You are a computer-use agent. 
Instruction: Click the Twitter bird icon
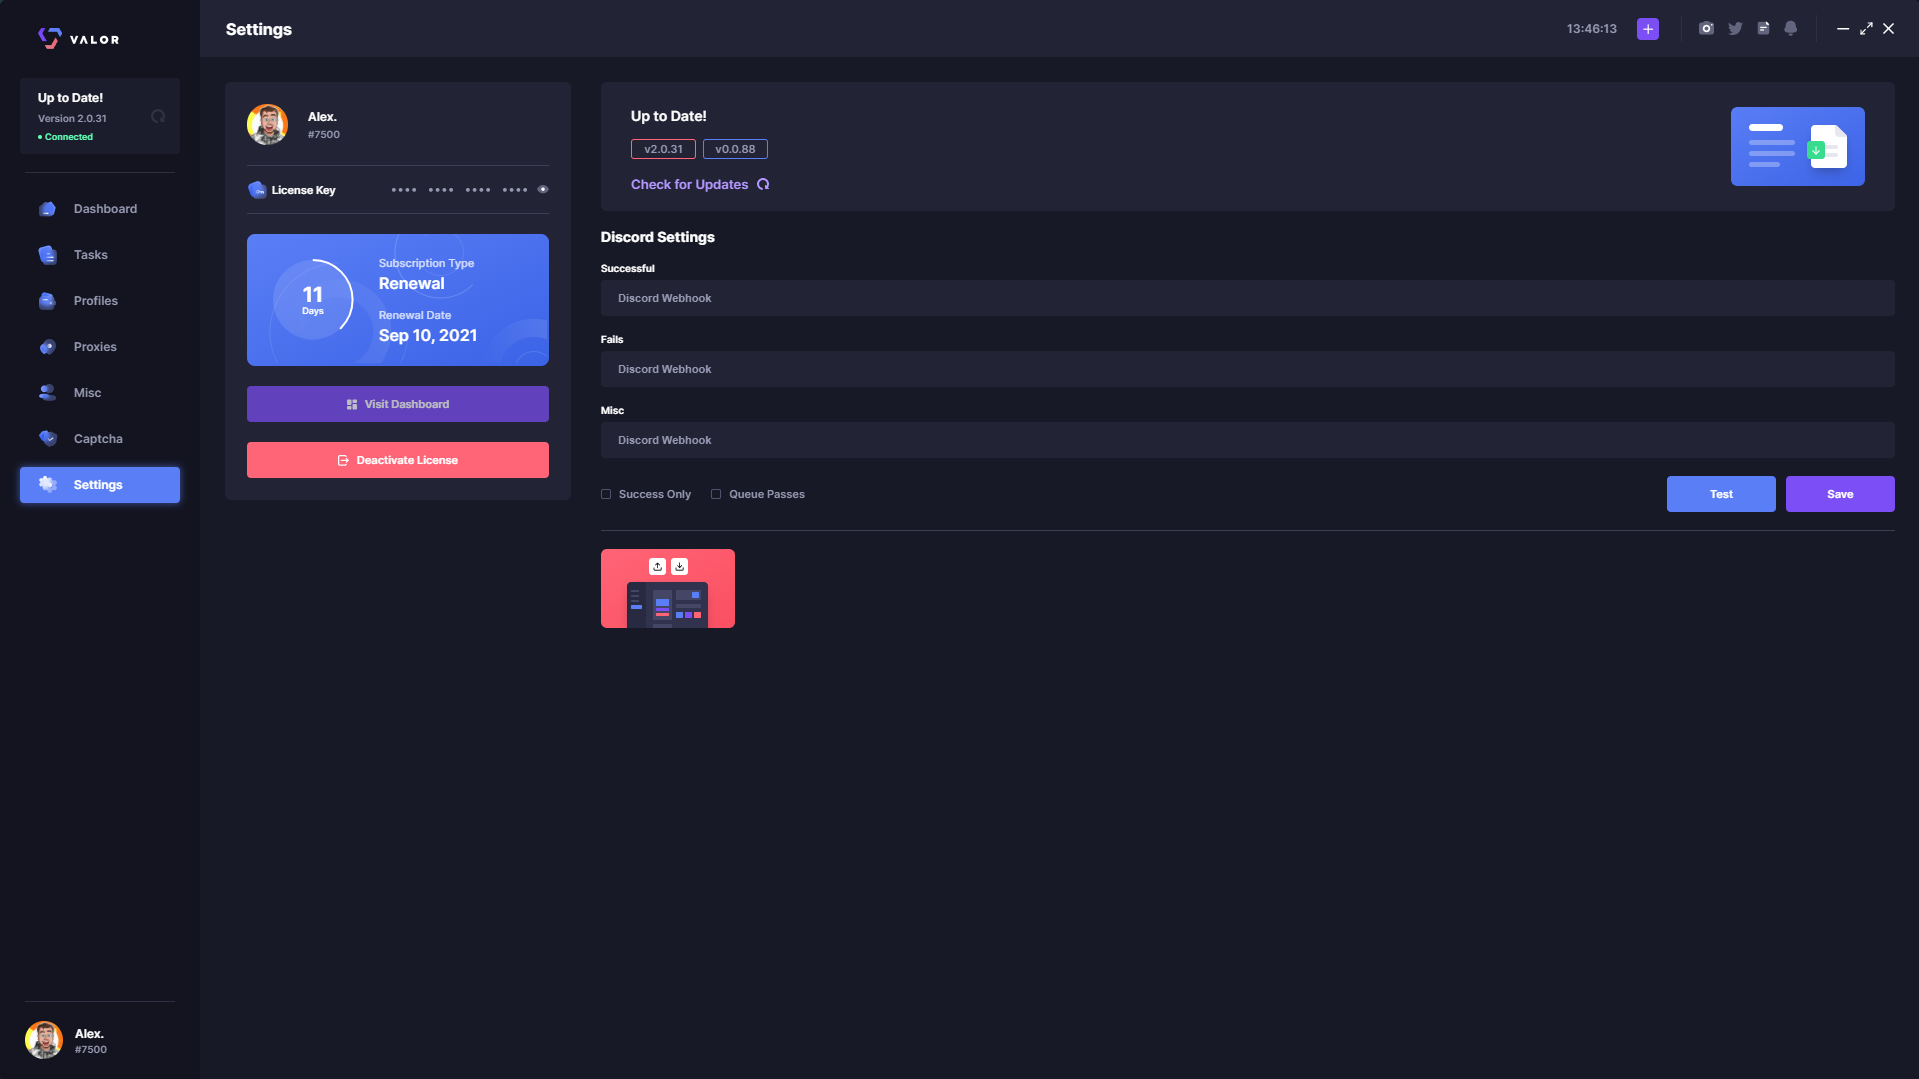pyautogui.click(x=1735, y=29)
